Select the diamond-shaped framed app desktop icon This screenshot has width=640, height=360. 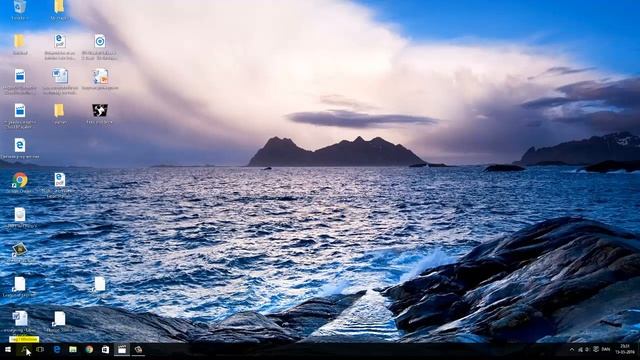pos(19,249)
